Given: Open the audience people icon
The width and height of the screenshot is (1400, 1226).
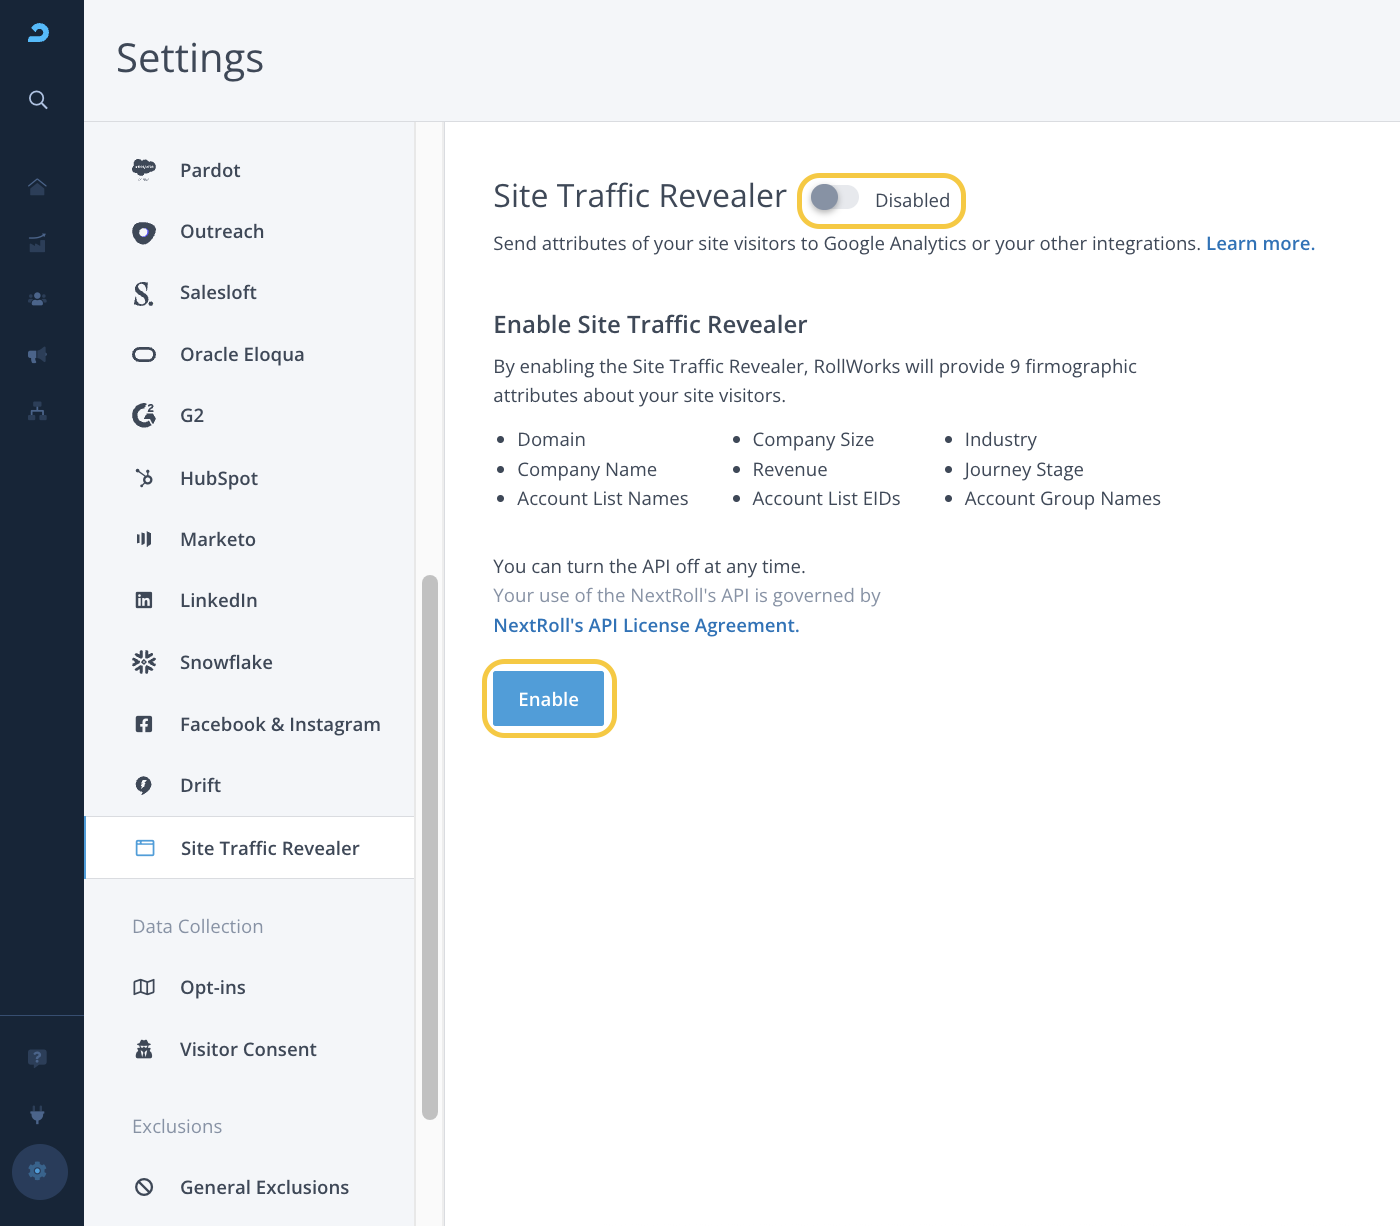Looking at the screenshot, I should click(x=38, y=299).
